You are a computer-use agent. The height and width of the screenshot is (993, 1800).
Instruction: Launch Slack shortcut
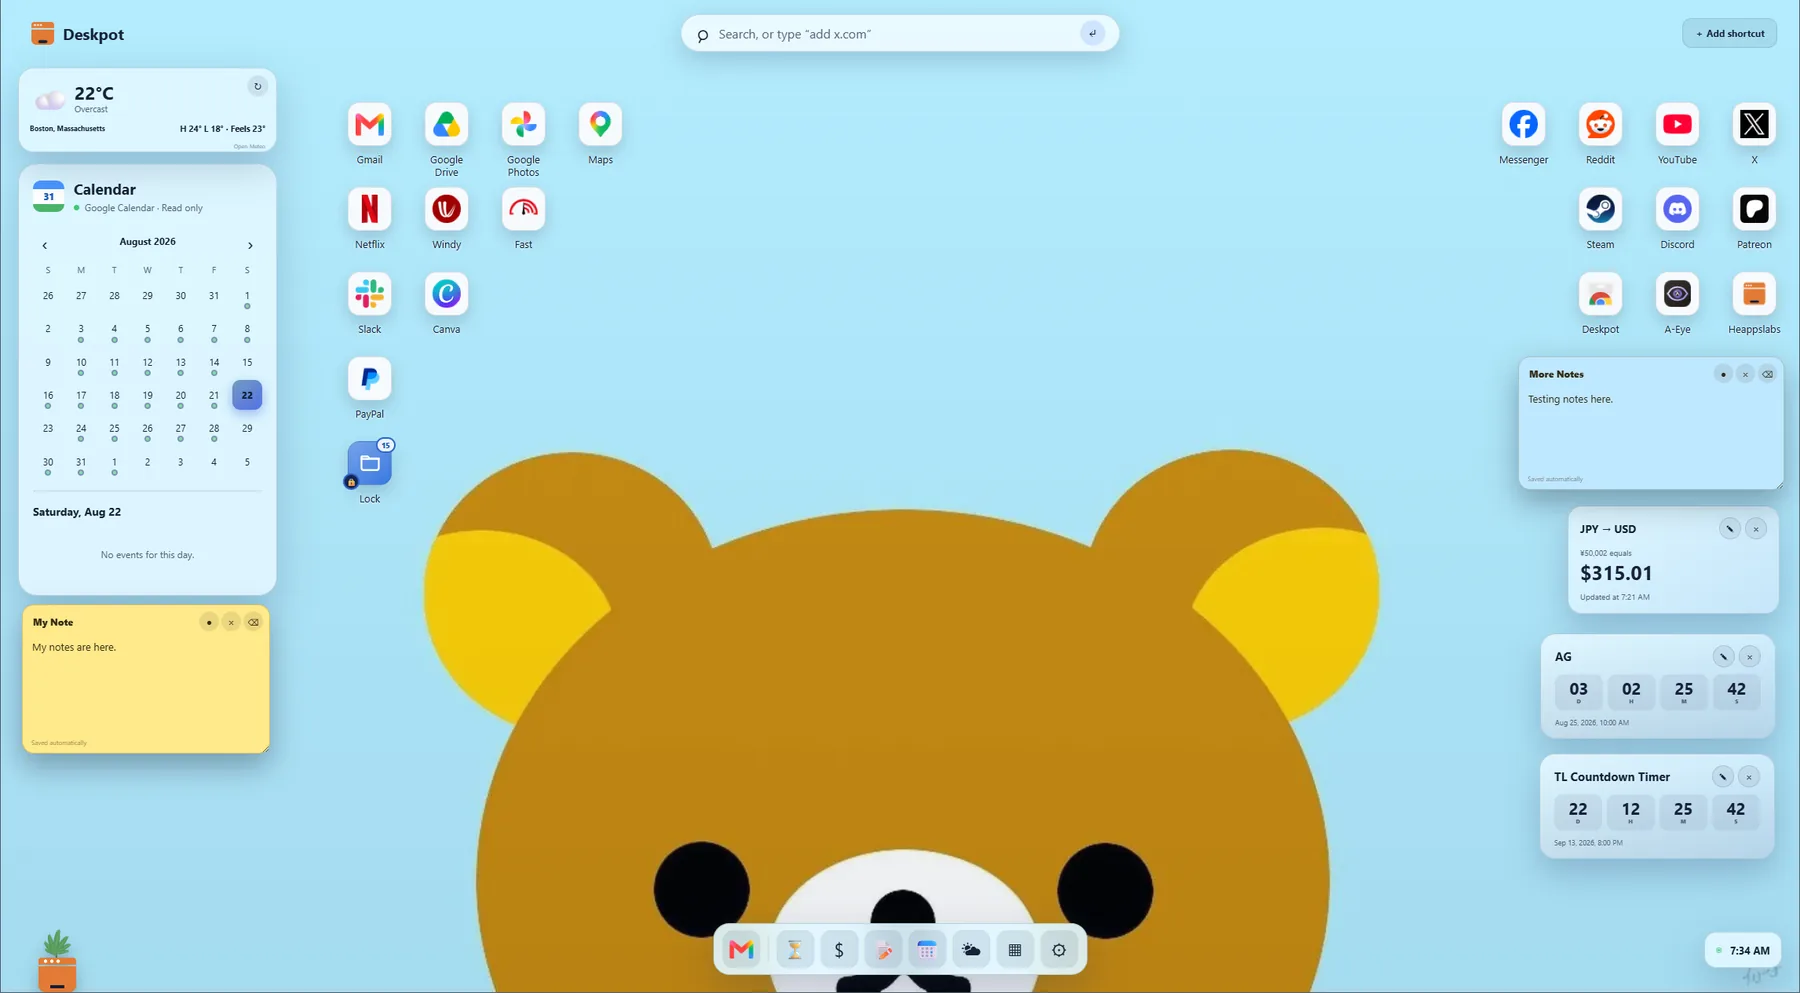pyautogui.click(x=369, y=295)
